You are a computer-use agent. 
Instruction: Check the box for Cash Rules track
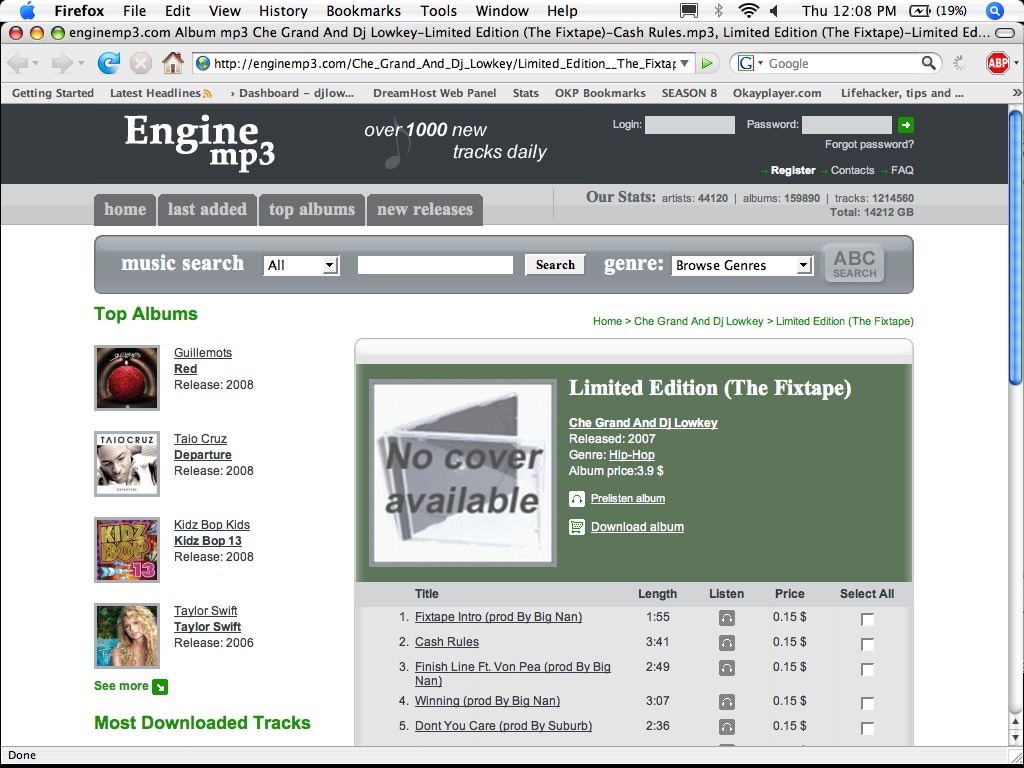pyautogui.click(x=867, y=644)
